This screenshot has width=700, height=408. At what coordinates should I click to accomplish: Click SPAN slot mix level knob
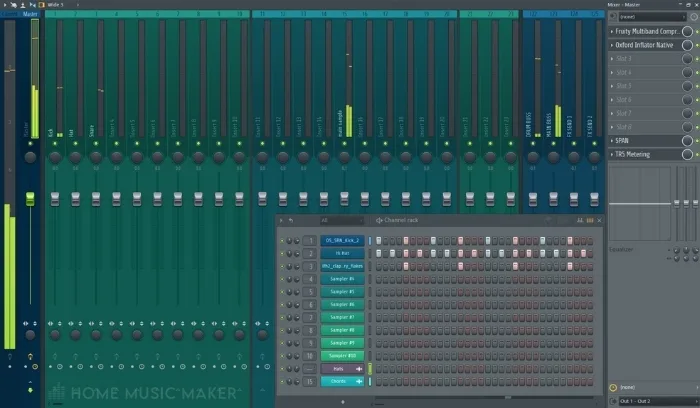(687, 141)
